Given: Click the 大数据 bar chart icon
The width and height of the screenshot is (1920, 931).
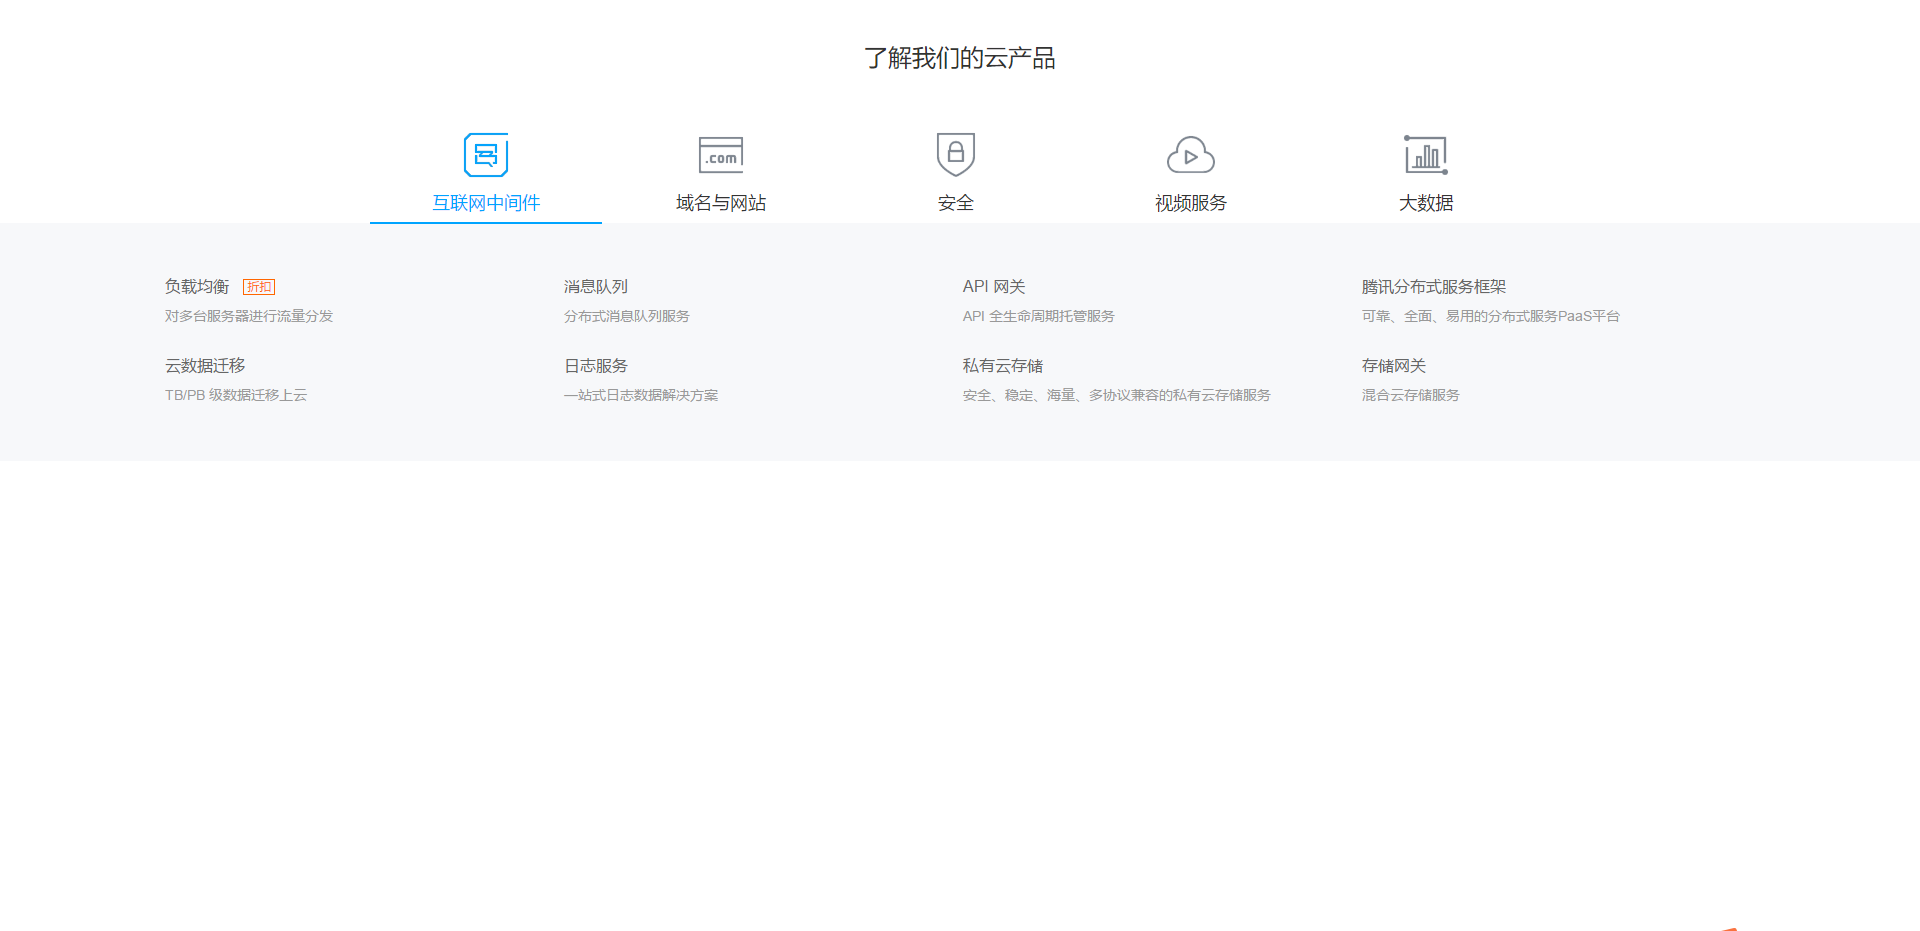Looking at the screenshot, I should (1426, 155).
